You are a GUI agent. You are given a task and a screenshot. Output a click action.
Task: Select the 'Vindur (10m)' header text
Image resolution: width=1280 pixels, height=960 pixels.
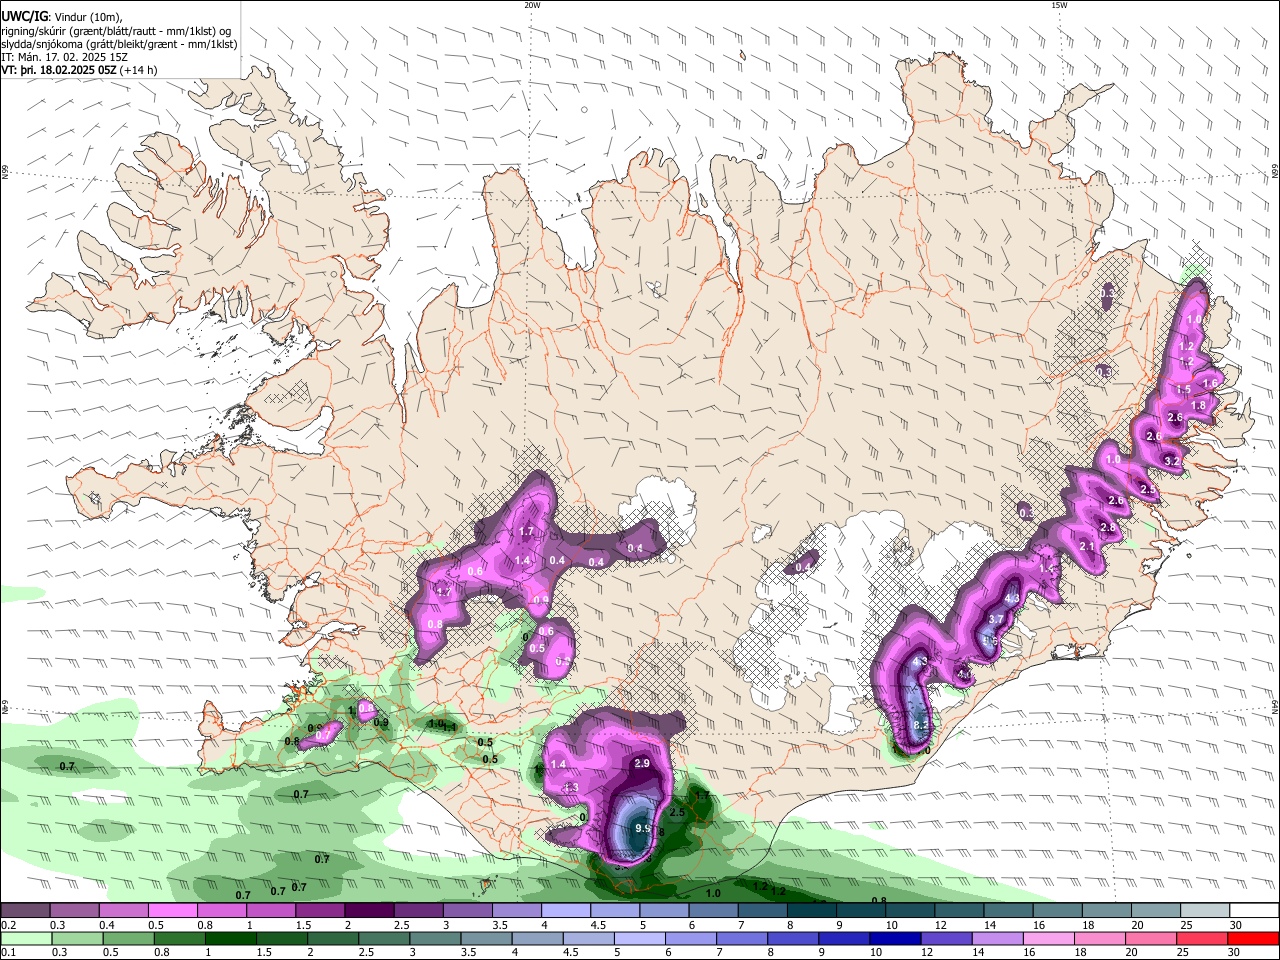88,16
